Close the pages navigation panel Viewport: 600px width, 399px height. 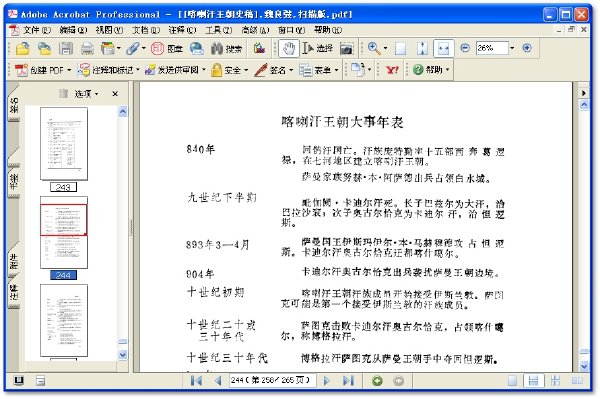tap(115, 94)
